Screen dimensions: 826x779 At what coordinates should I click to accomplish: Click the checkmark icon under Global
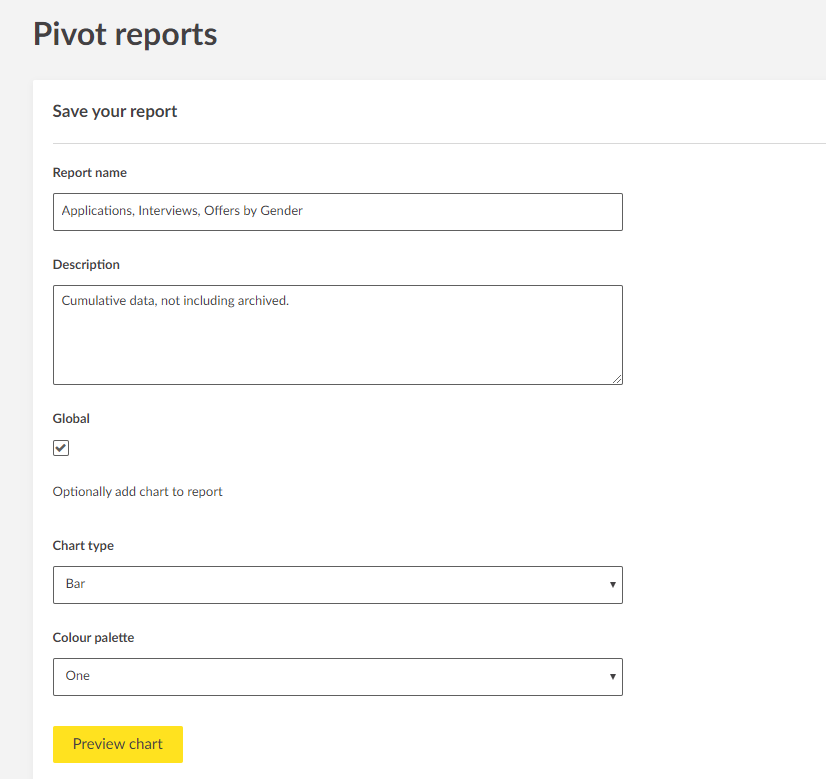click(x=61, y=448)
